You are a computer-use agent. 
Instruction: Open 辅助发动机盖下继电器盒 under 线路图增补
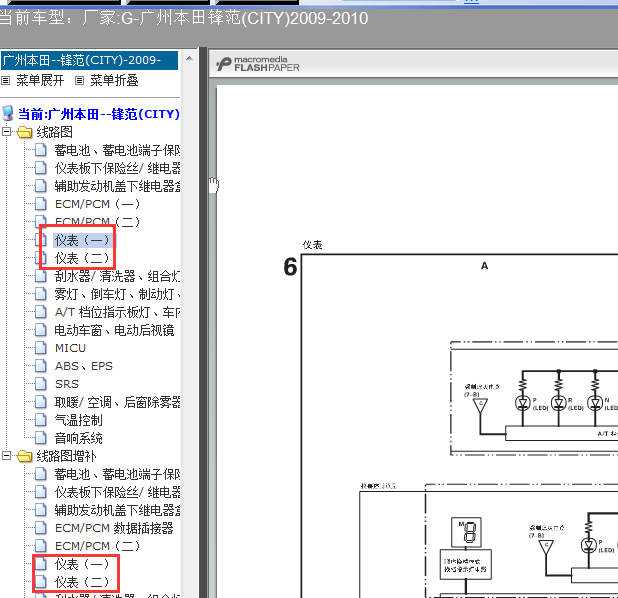(117, 510)
